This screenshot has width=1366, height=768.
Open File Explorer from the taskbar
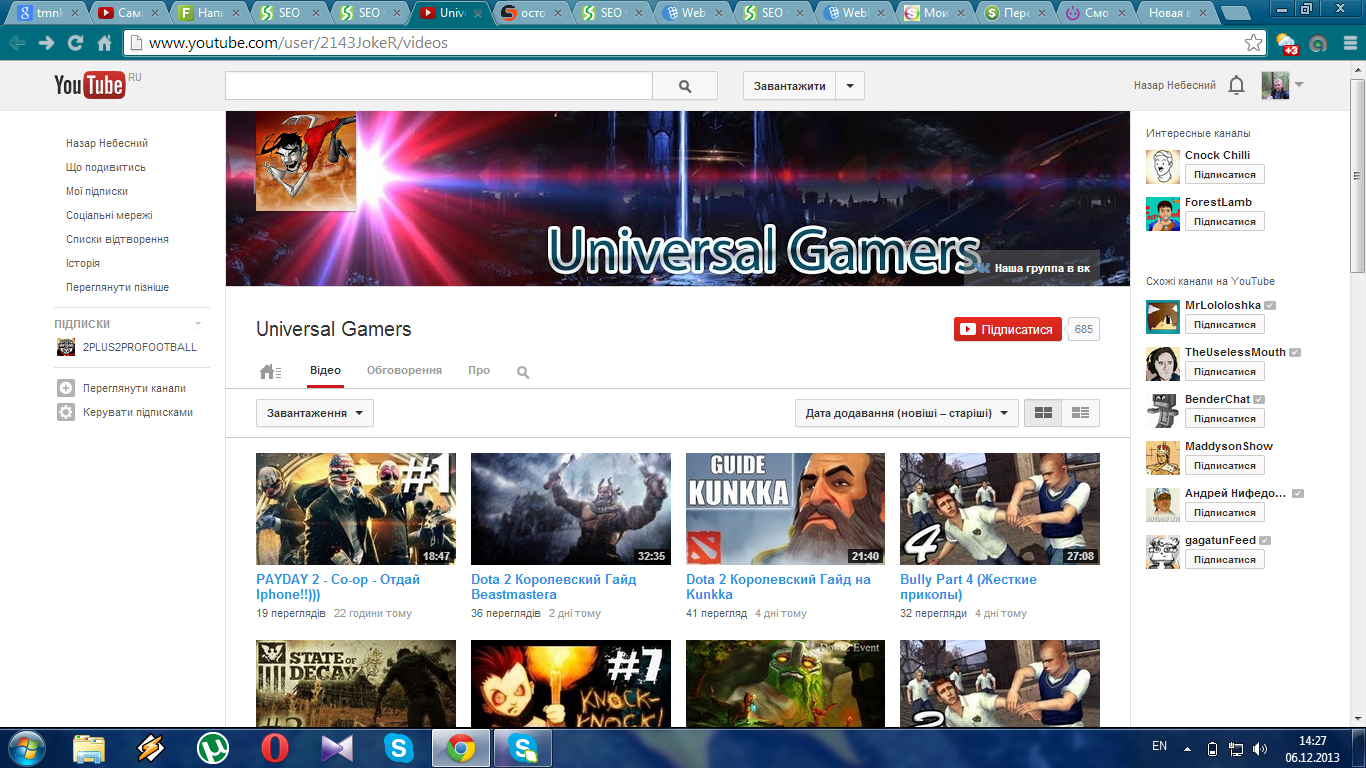[89, 748]
